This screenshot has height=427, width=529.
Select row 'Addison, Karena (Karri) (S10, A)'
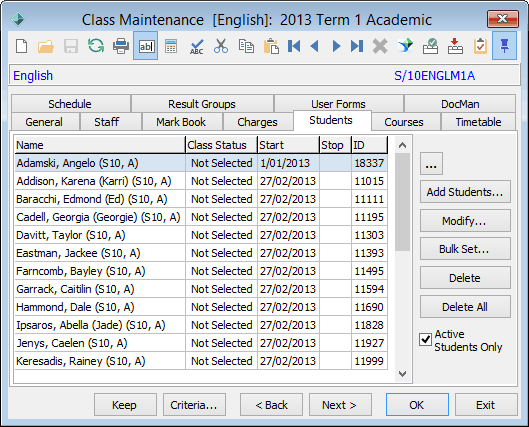tap(201, 181)
